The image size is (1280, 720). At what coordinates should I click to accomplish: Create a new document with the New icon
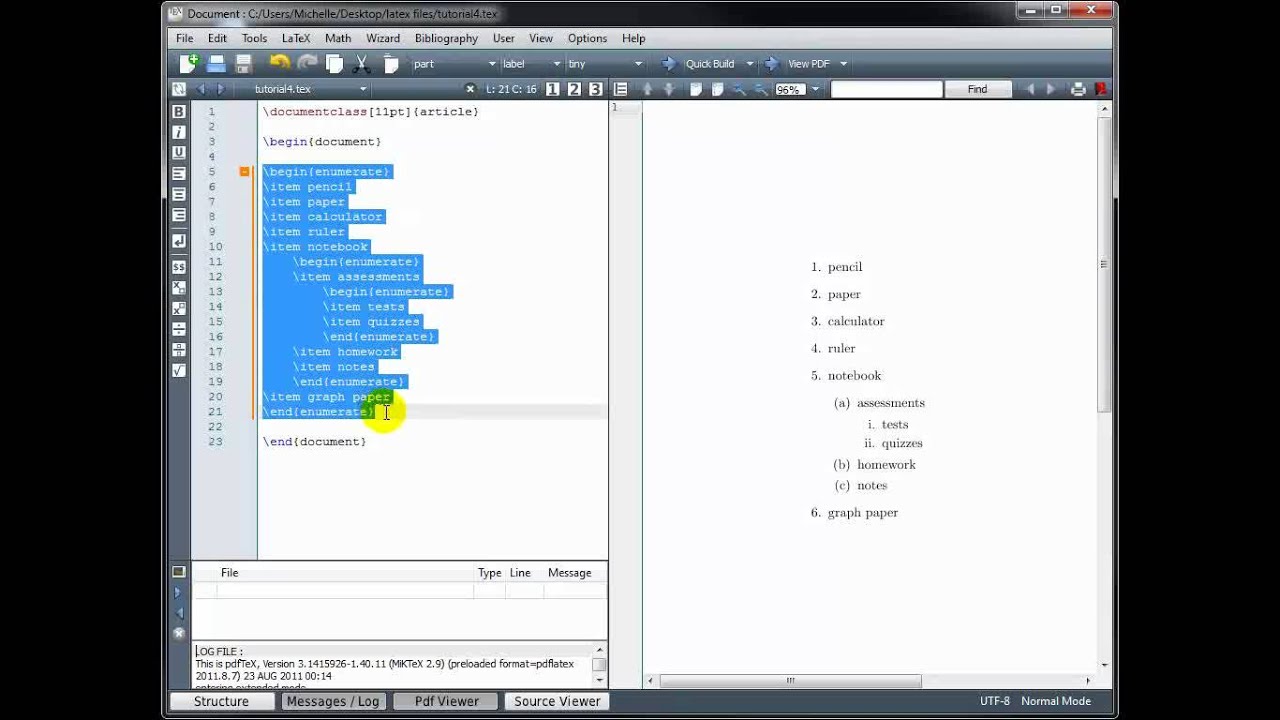point(188,64)
